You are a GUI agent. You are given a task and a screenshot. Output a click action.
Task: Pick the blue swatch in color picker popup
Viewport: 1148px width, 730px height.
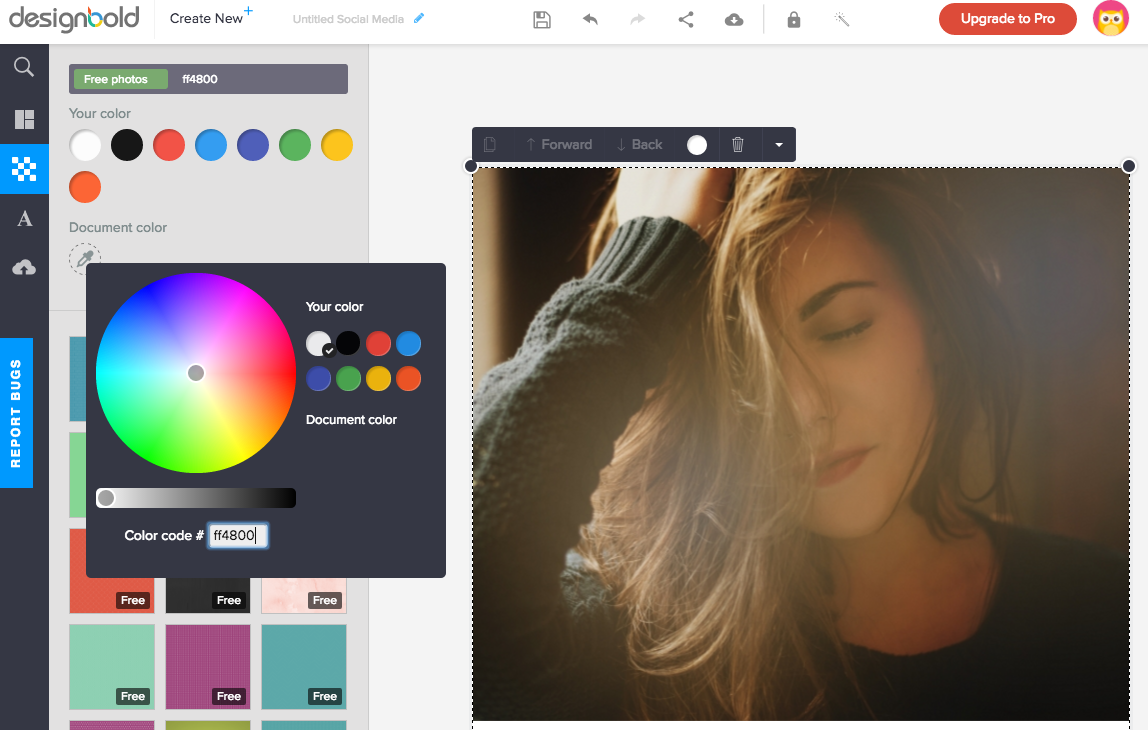[x=408, y=344]
